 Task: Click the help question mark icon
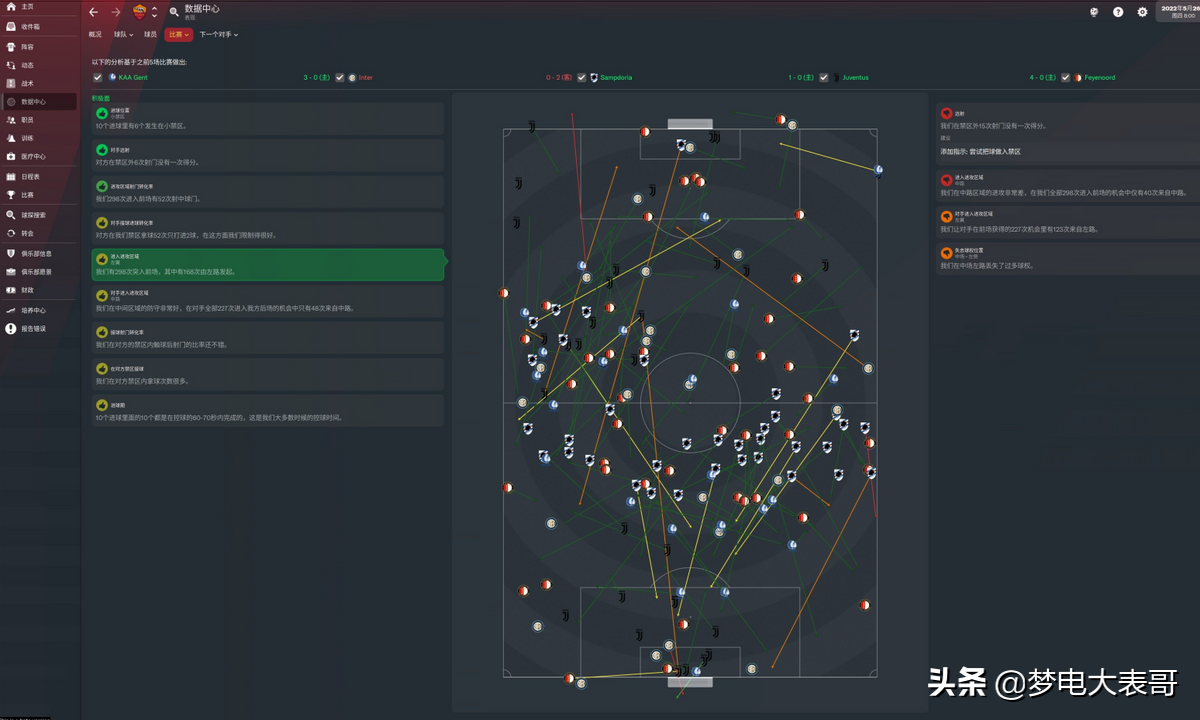[x=1118, y=12]
